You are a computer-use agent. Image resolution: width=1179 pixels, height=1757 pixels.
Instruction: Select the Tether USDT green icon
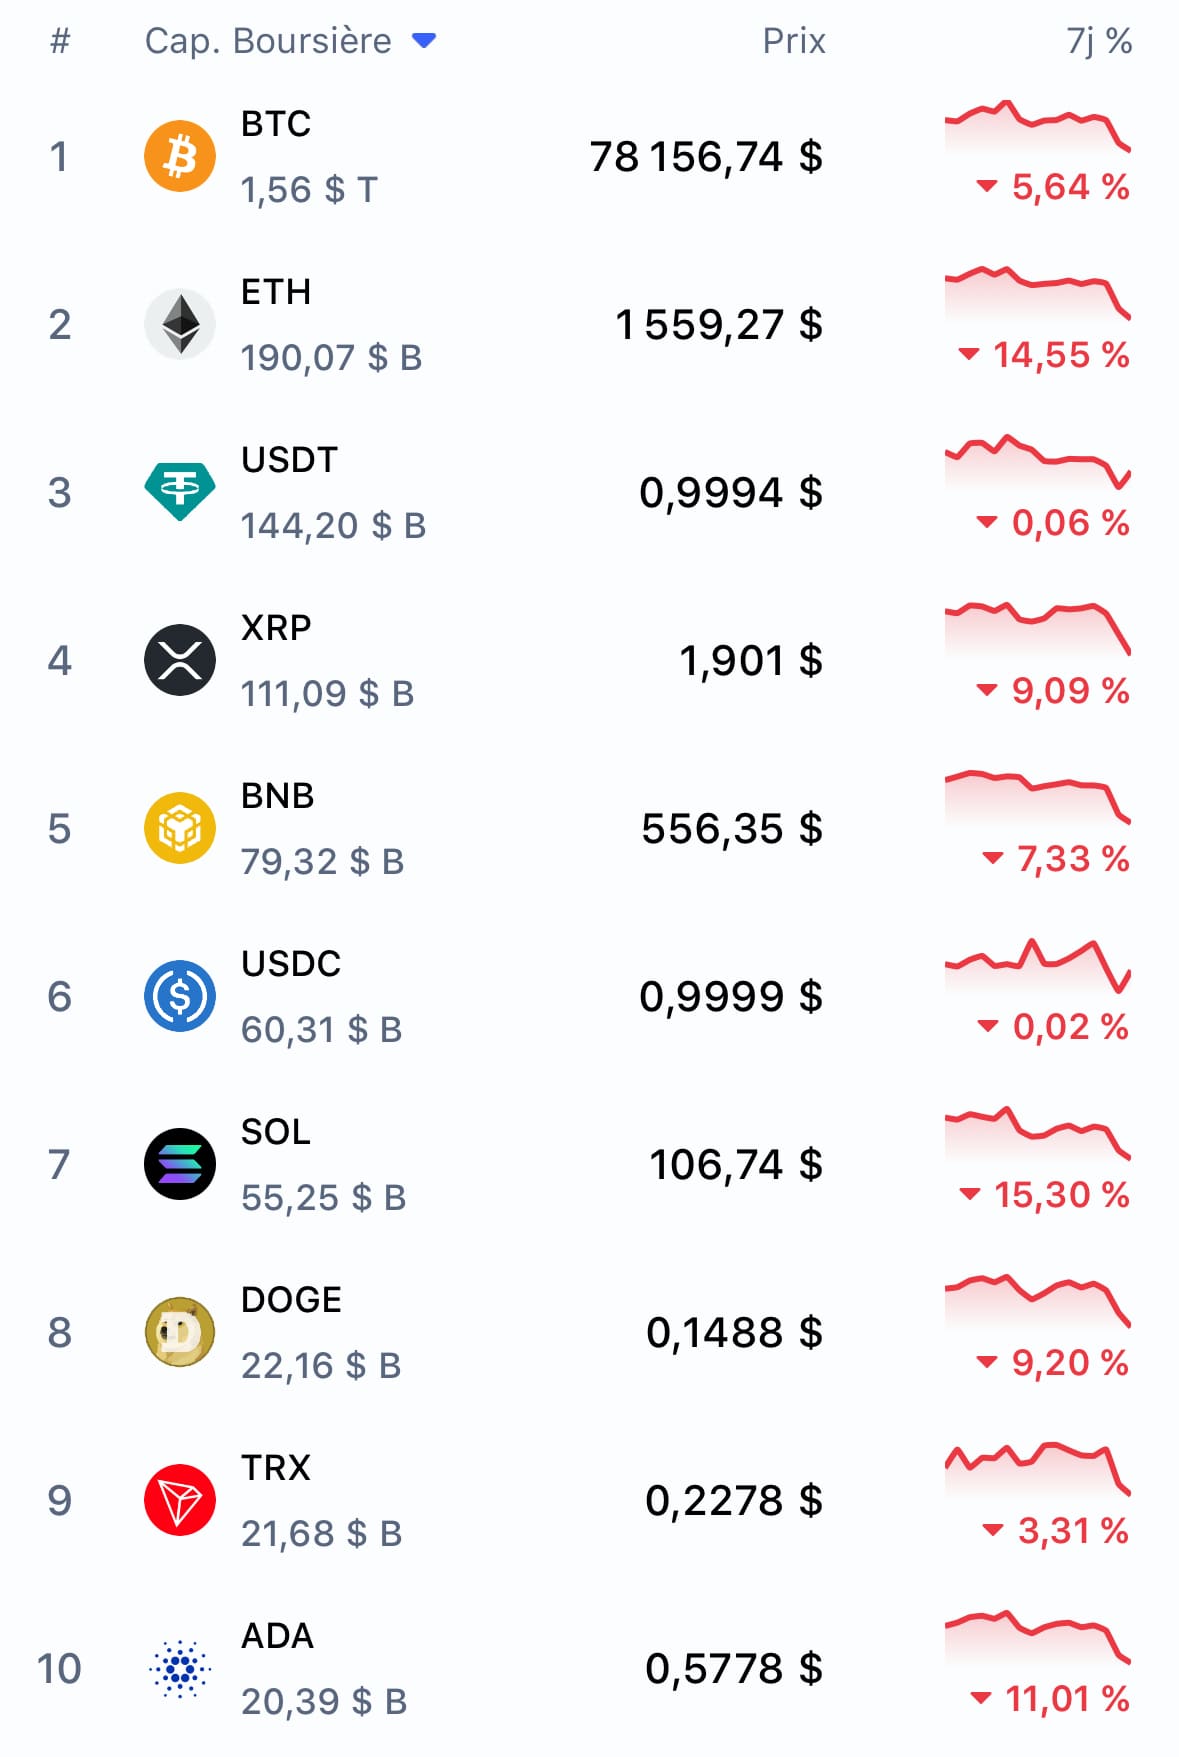(180, 492)
